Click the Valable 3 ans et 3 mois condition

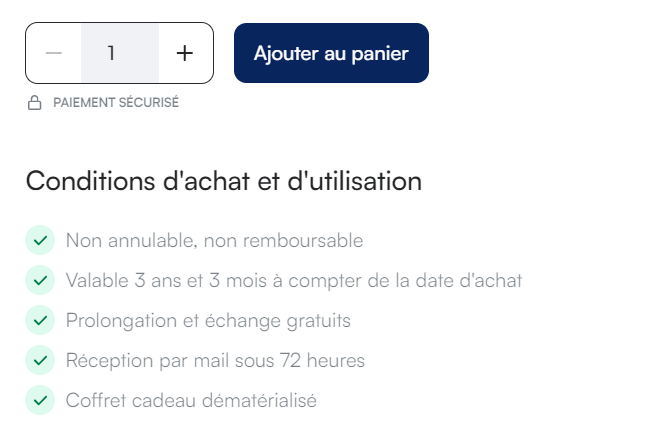coord(294,281)
